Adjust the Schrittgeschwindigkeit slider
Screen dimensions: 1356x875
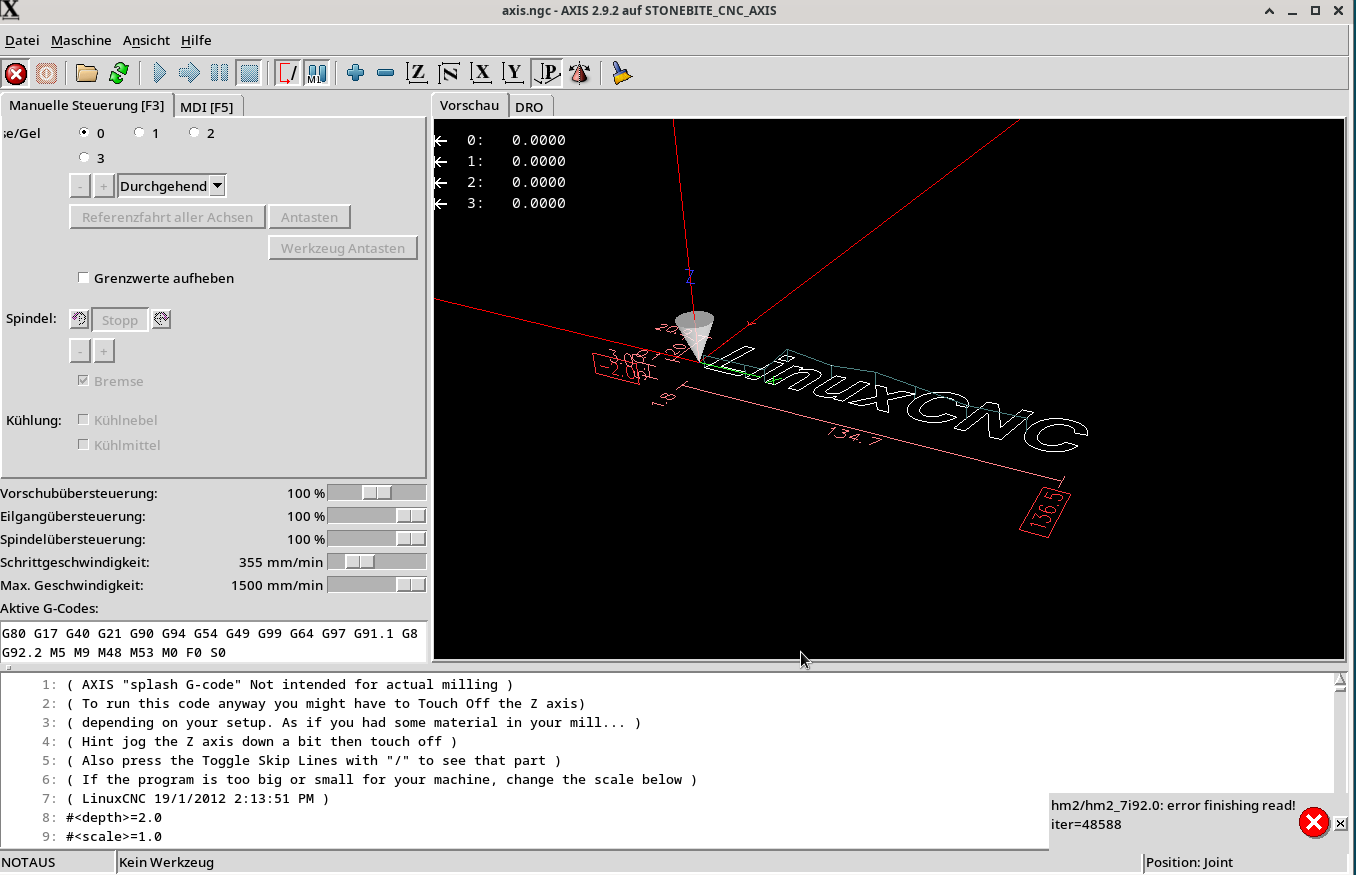pos(377,562)
